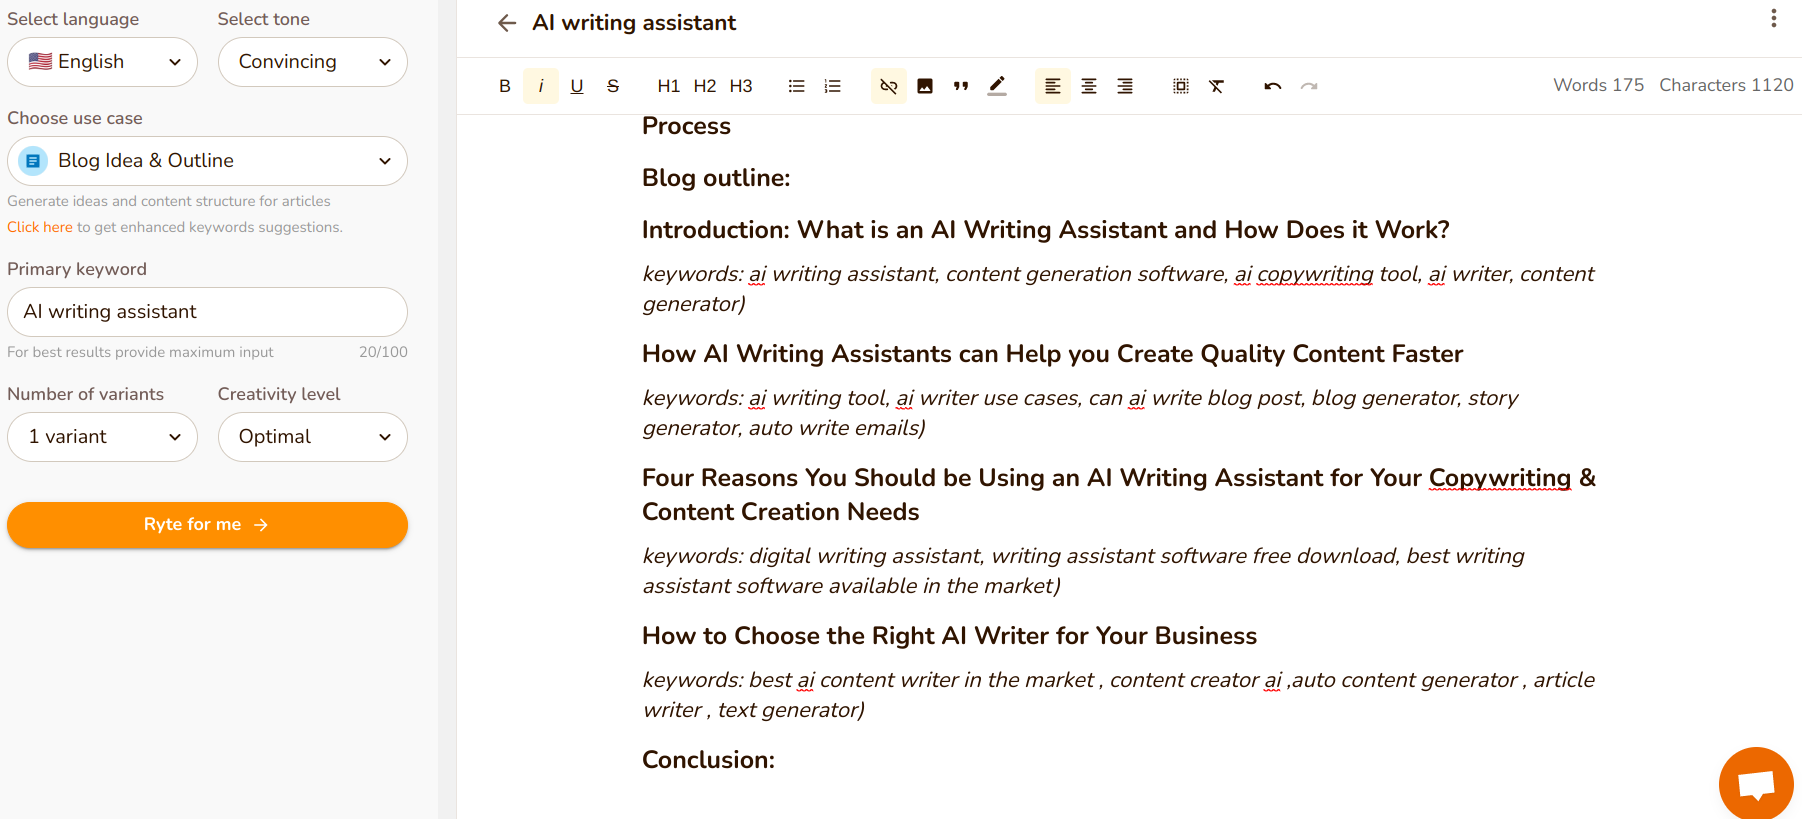Redo the last edit
Screen dimensions: 1802x819
1309,86
